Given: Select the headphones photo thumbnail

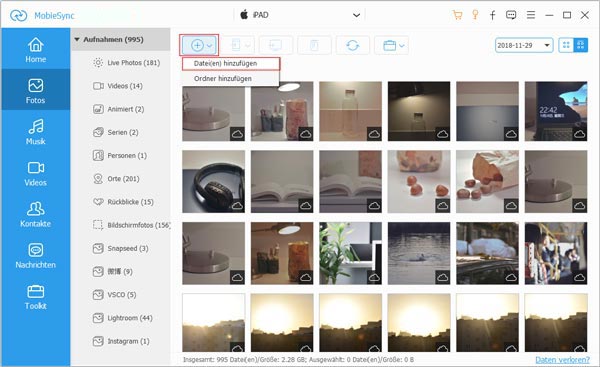Looking at the screenshot, I should click(214, 181).
